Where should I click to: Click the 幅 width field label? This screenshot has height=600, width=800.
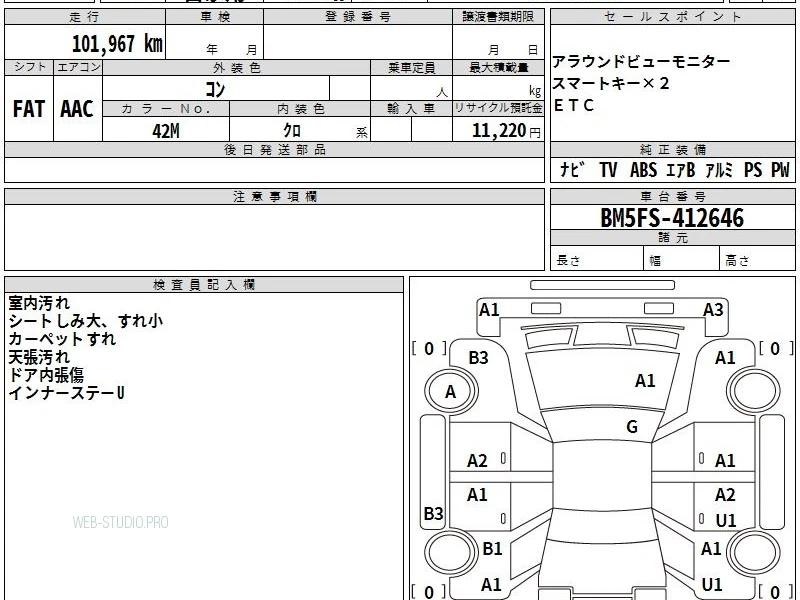655,261
